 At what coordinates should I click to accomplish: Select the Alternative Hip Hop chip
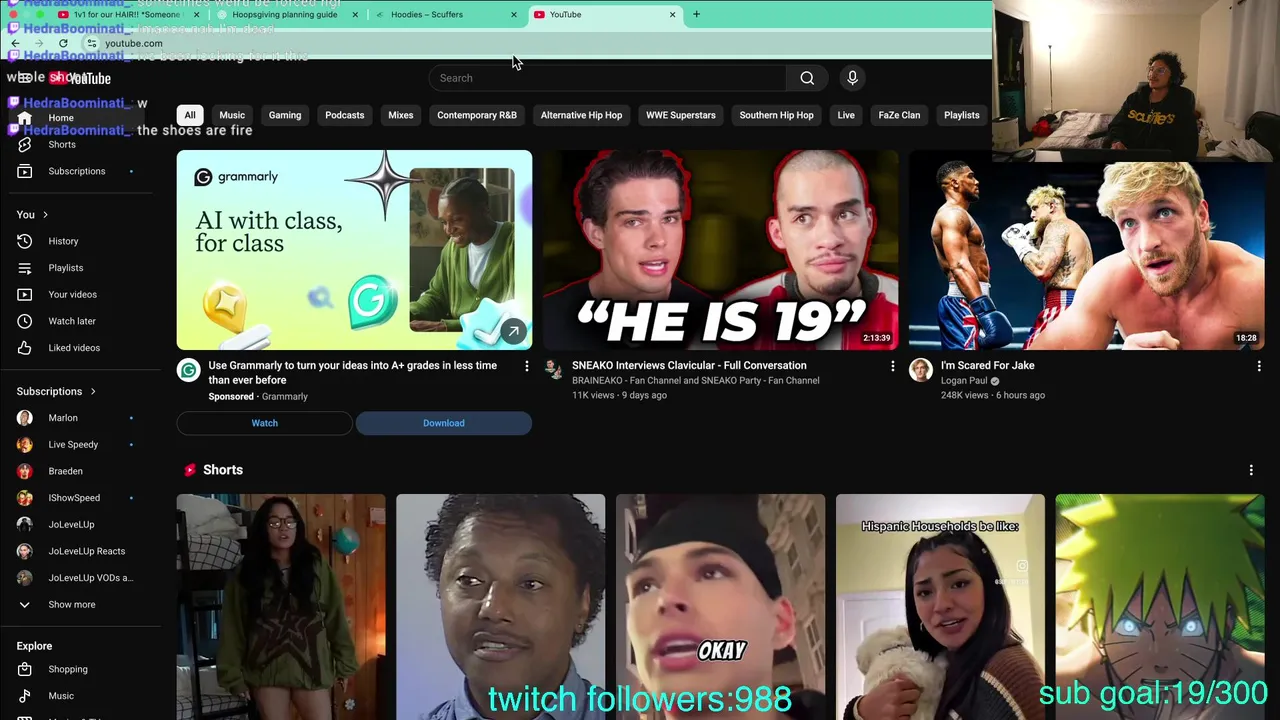point(581,115)
